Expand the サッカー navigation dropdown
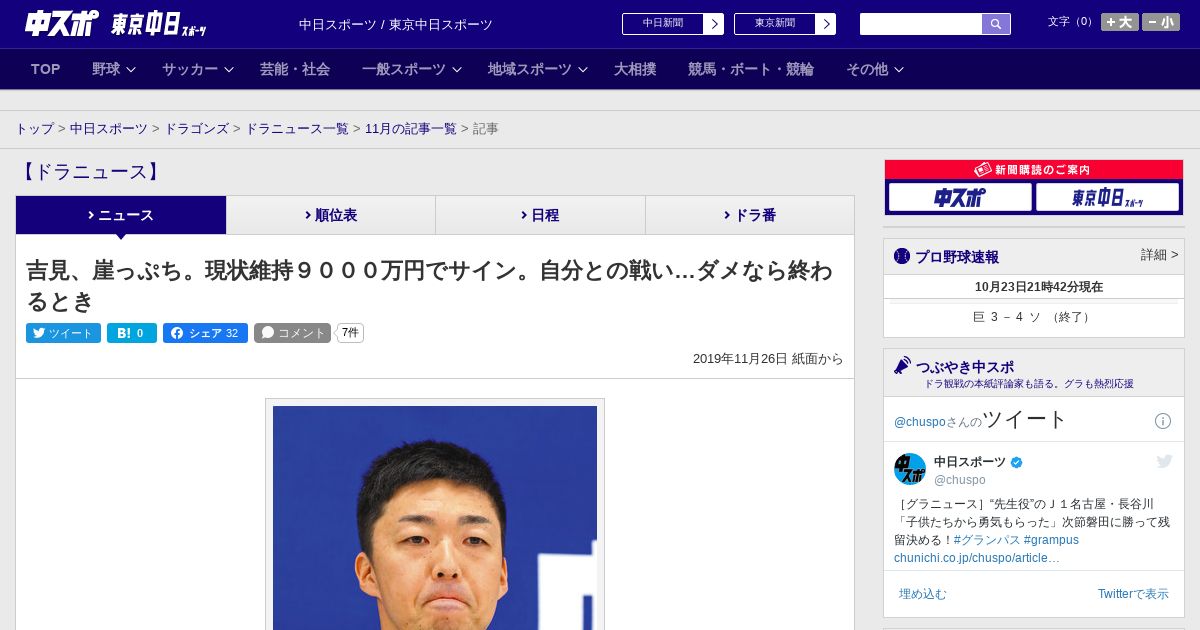The image size is (1200, 630). tap(198, 69)
